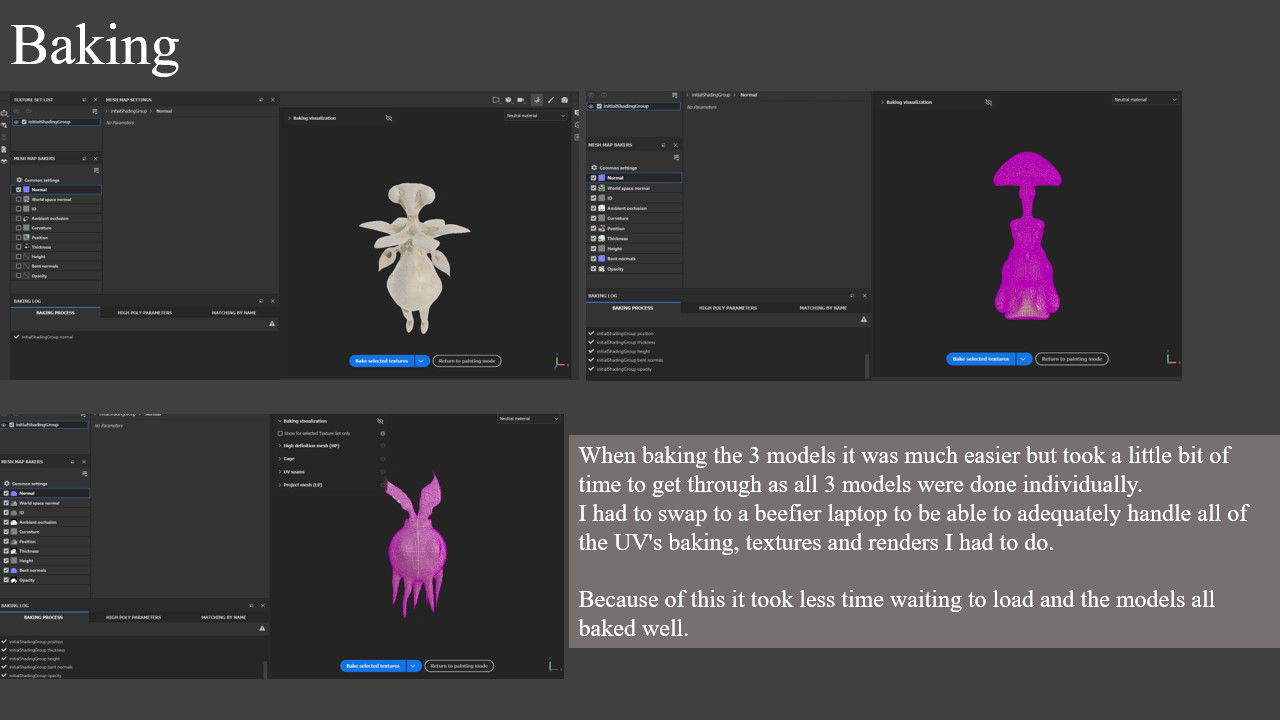
Task: Close the Texture Set List panel
Action: click(96, 100)
